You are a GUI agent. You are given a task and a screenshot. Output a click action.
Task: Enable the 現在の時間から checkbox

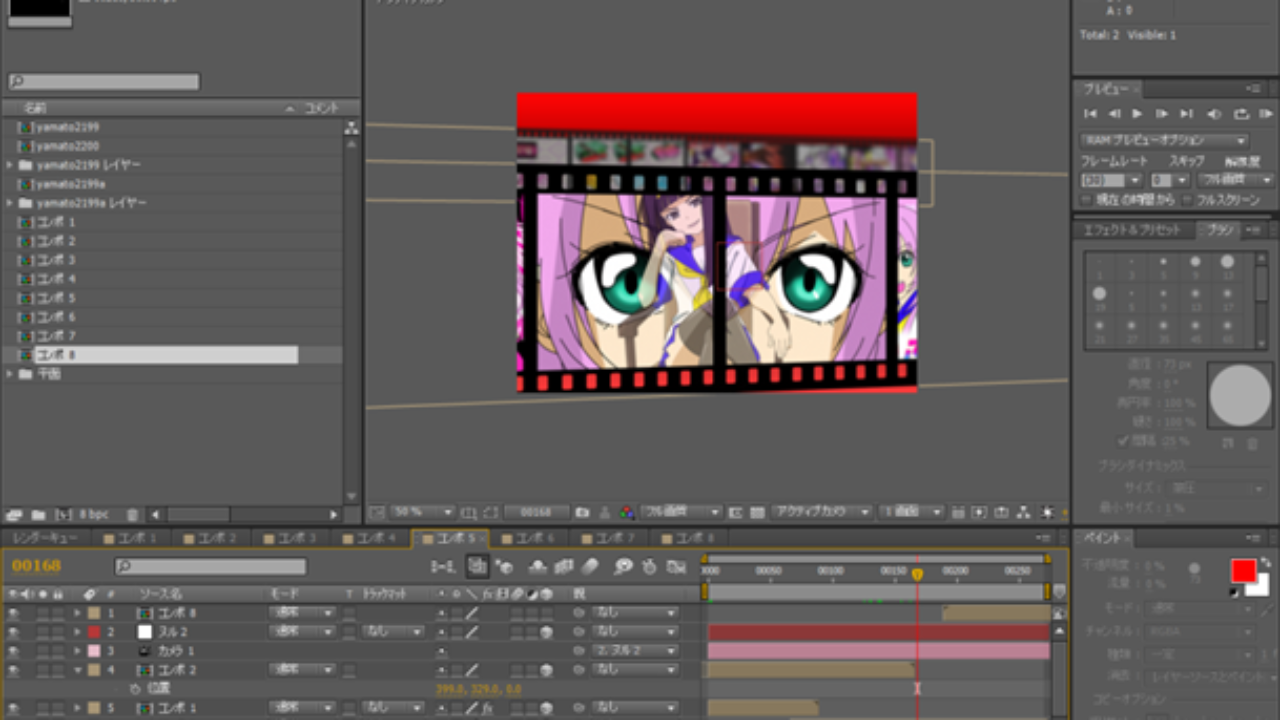click(1086, 200)
